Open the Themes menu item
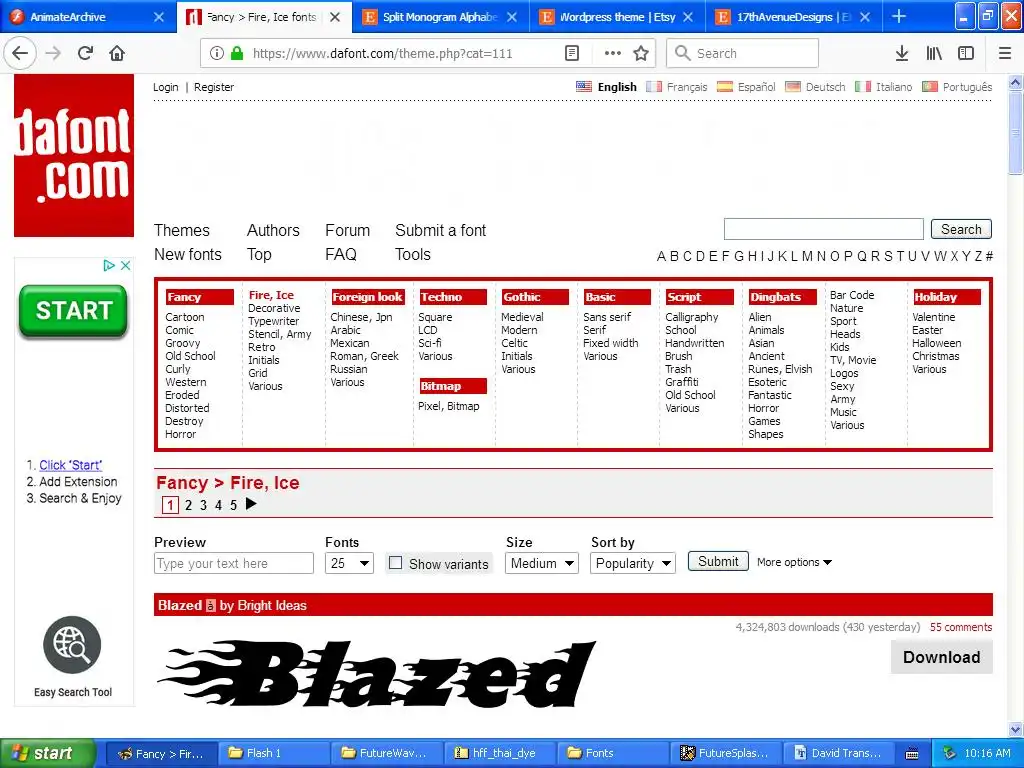 click(182, 231)
